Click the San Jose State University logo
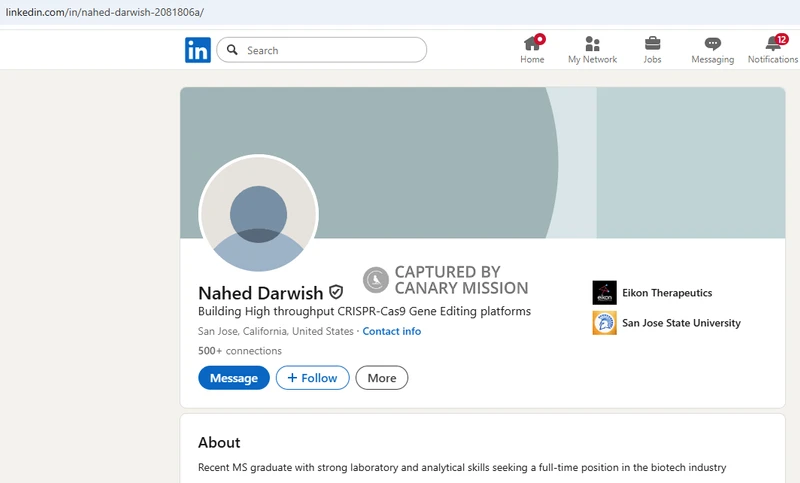This screenshot has width=800, height=483. (x=605, y=323)
